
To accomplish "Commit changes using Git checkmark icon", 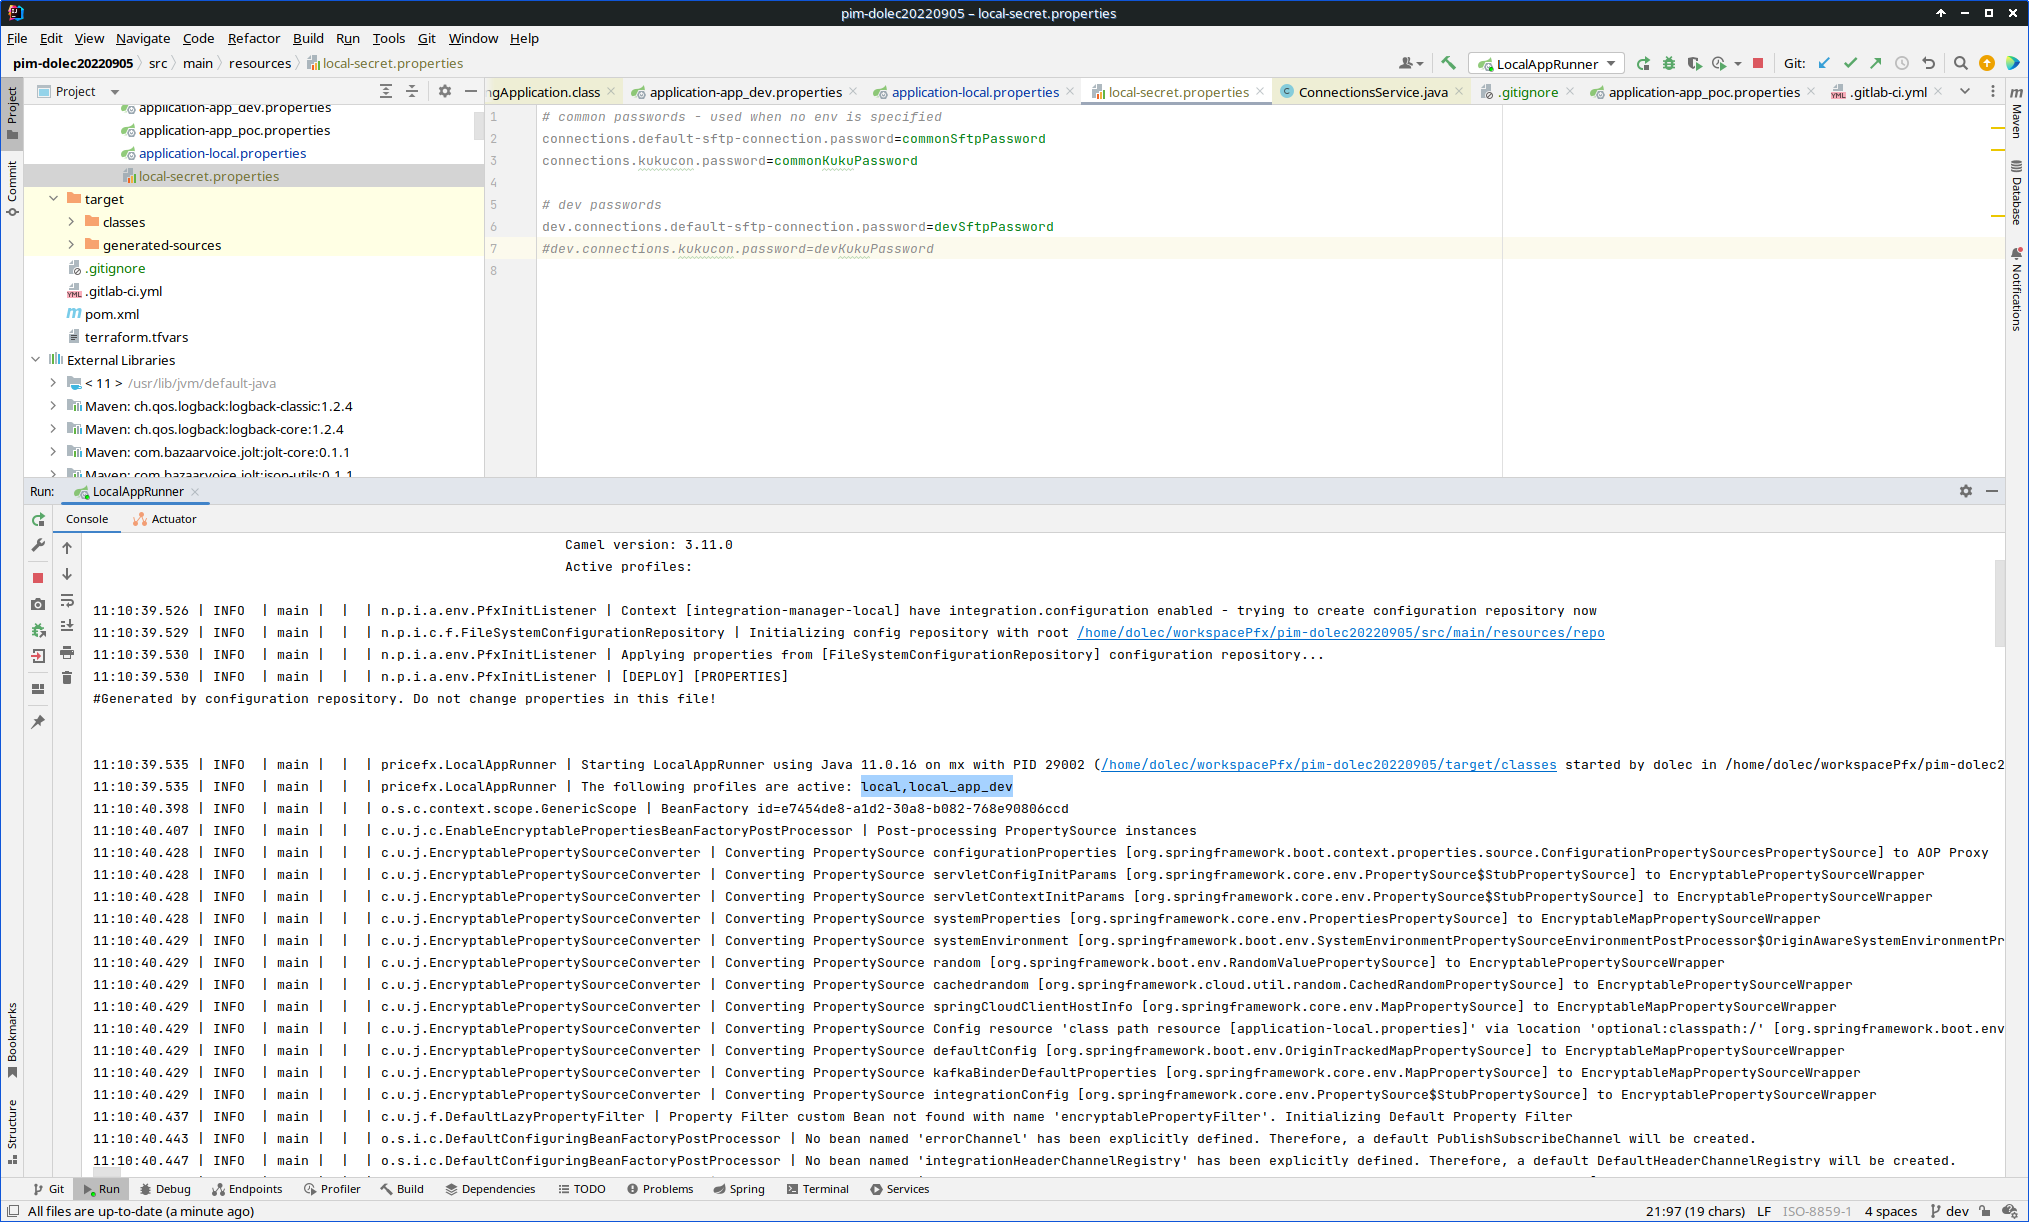I will tap(1850, 63).
